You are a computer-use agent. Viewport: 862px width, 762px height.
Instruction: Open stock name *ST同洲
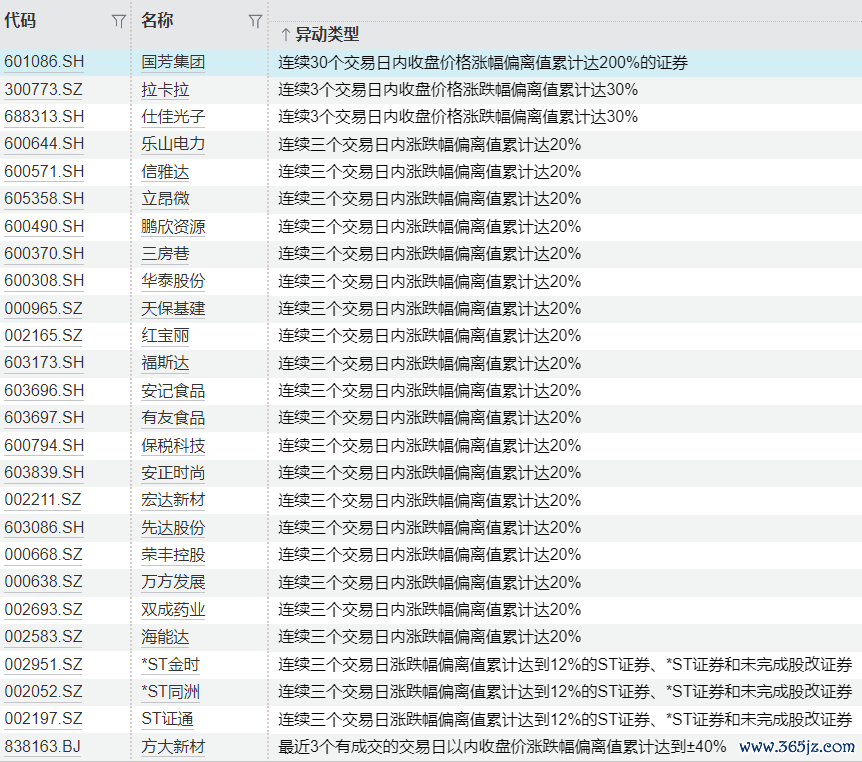[x=170, y=691]
